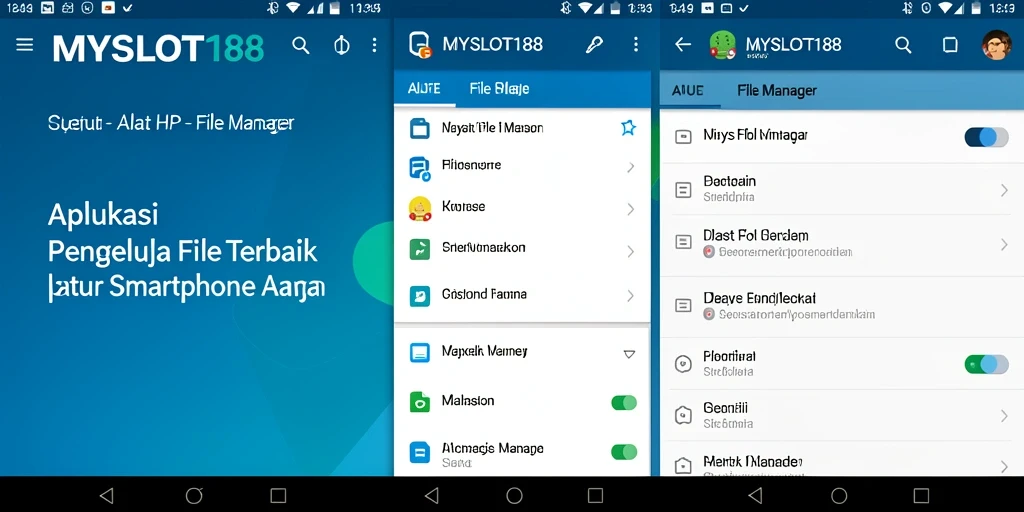The image size is (1024, 512).
Task: Tap the yellow round icon beside Kourose
Action: pos(420,208)
